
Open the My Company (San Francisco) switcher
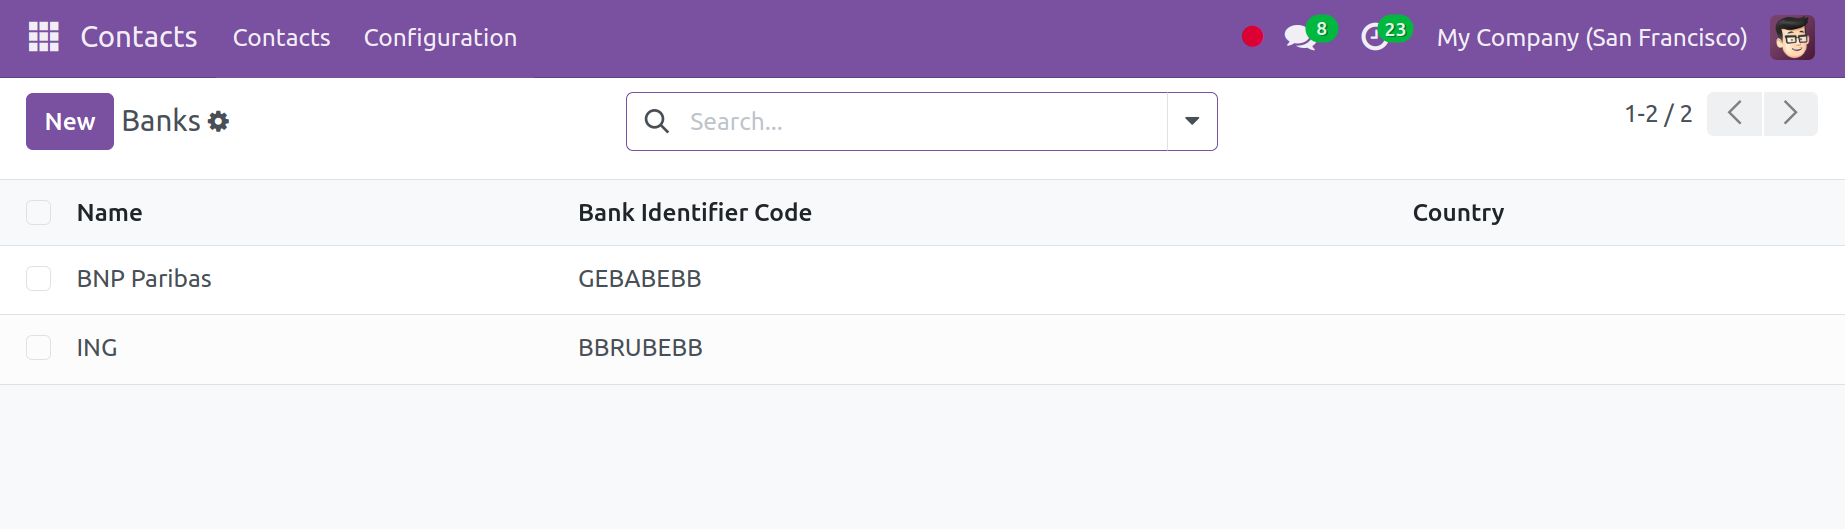click(1592, 38)
